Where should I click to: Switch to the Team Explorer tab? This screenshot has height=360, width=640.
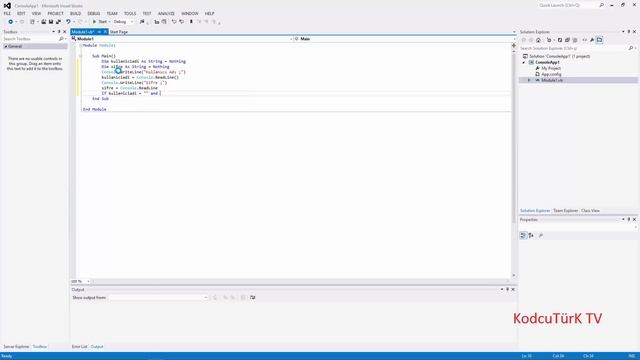[565, 211]
